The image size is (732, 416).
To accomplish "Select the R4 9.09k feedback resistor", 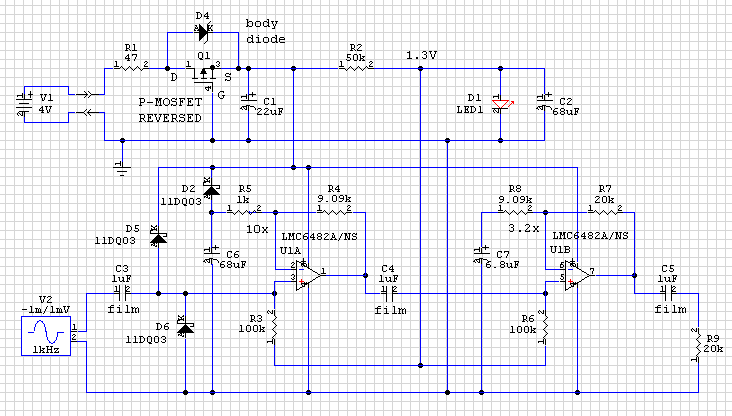I will tap(334, 211).
